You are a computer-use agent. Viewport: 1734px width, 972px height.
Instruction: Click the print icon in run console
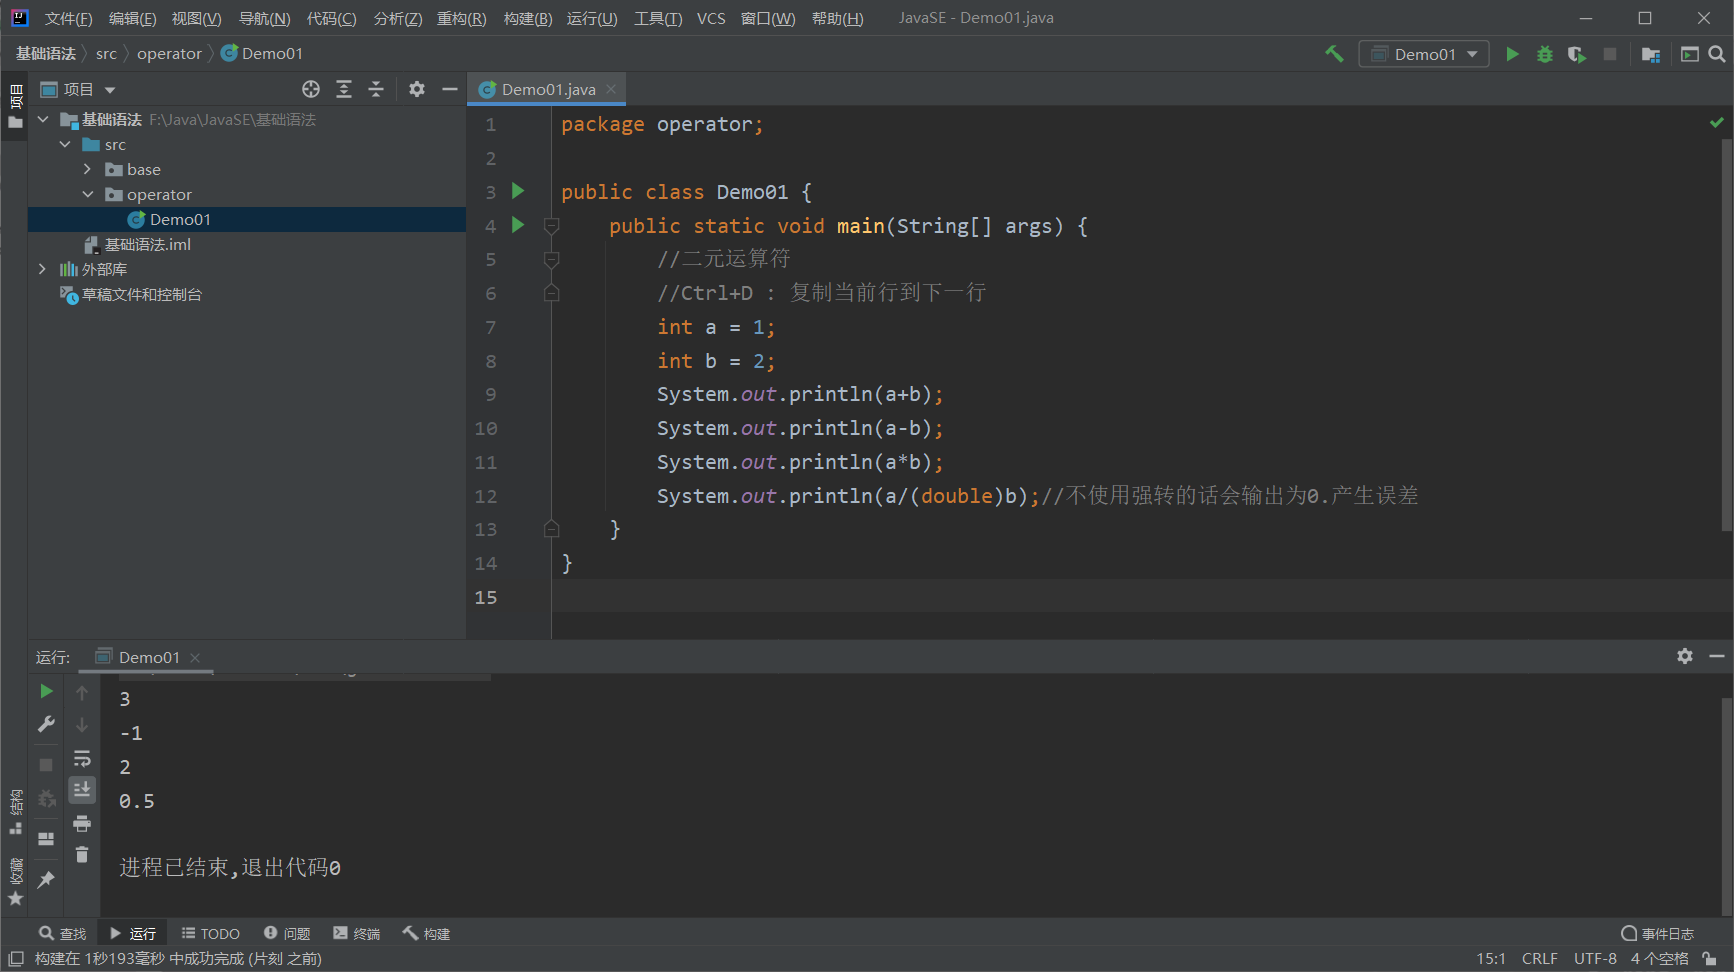82,823
